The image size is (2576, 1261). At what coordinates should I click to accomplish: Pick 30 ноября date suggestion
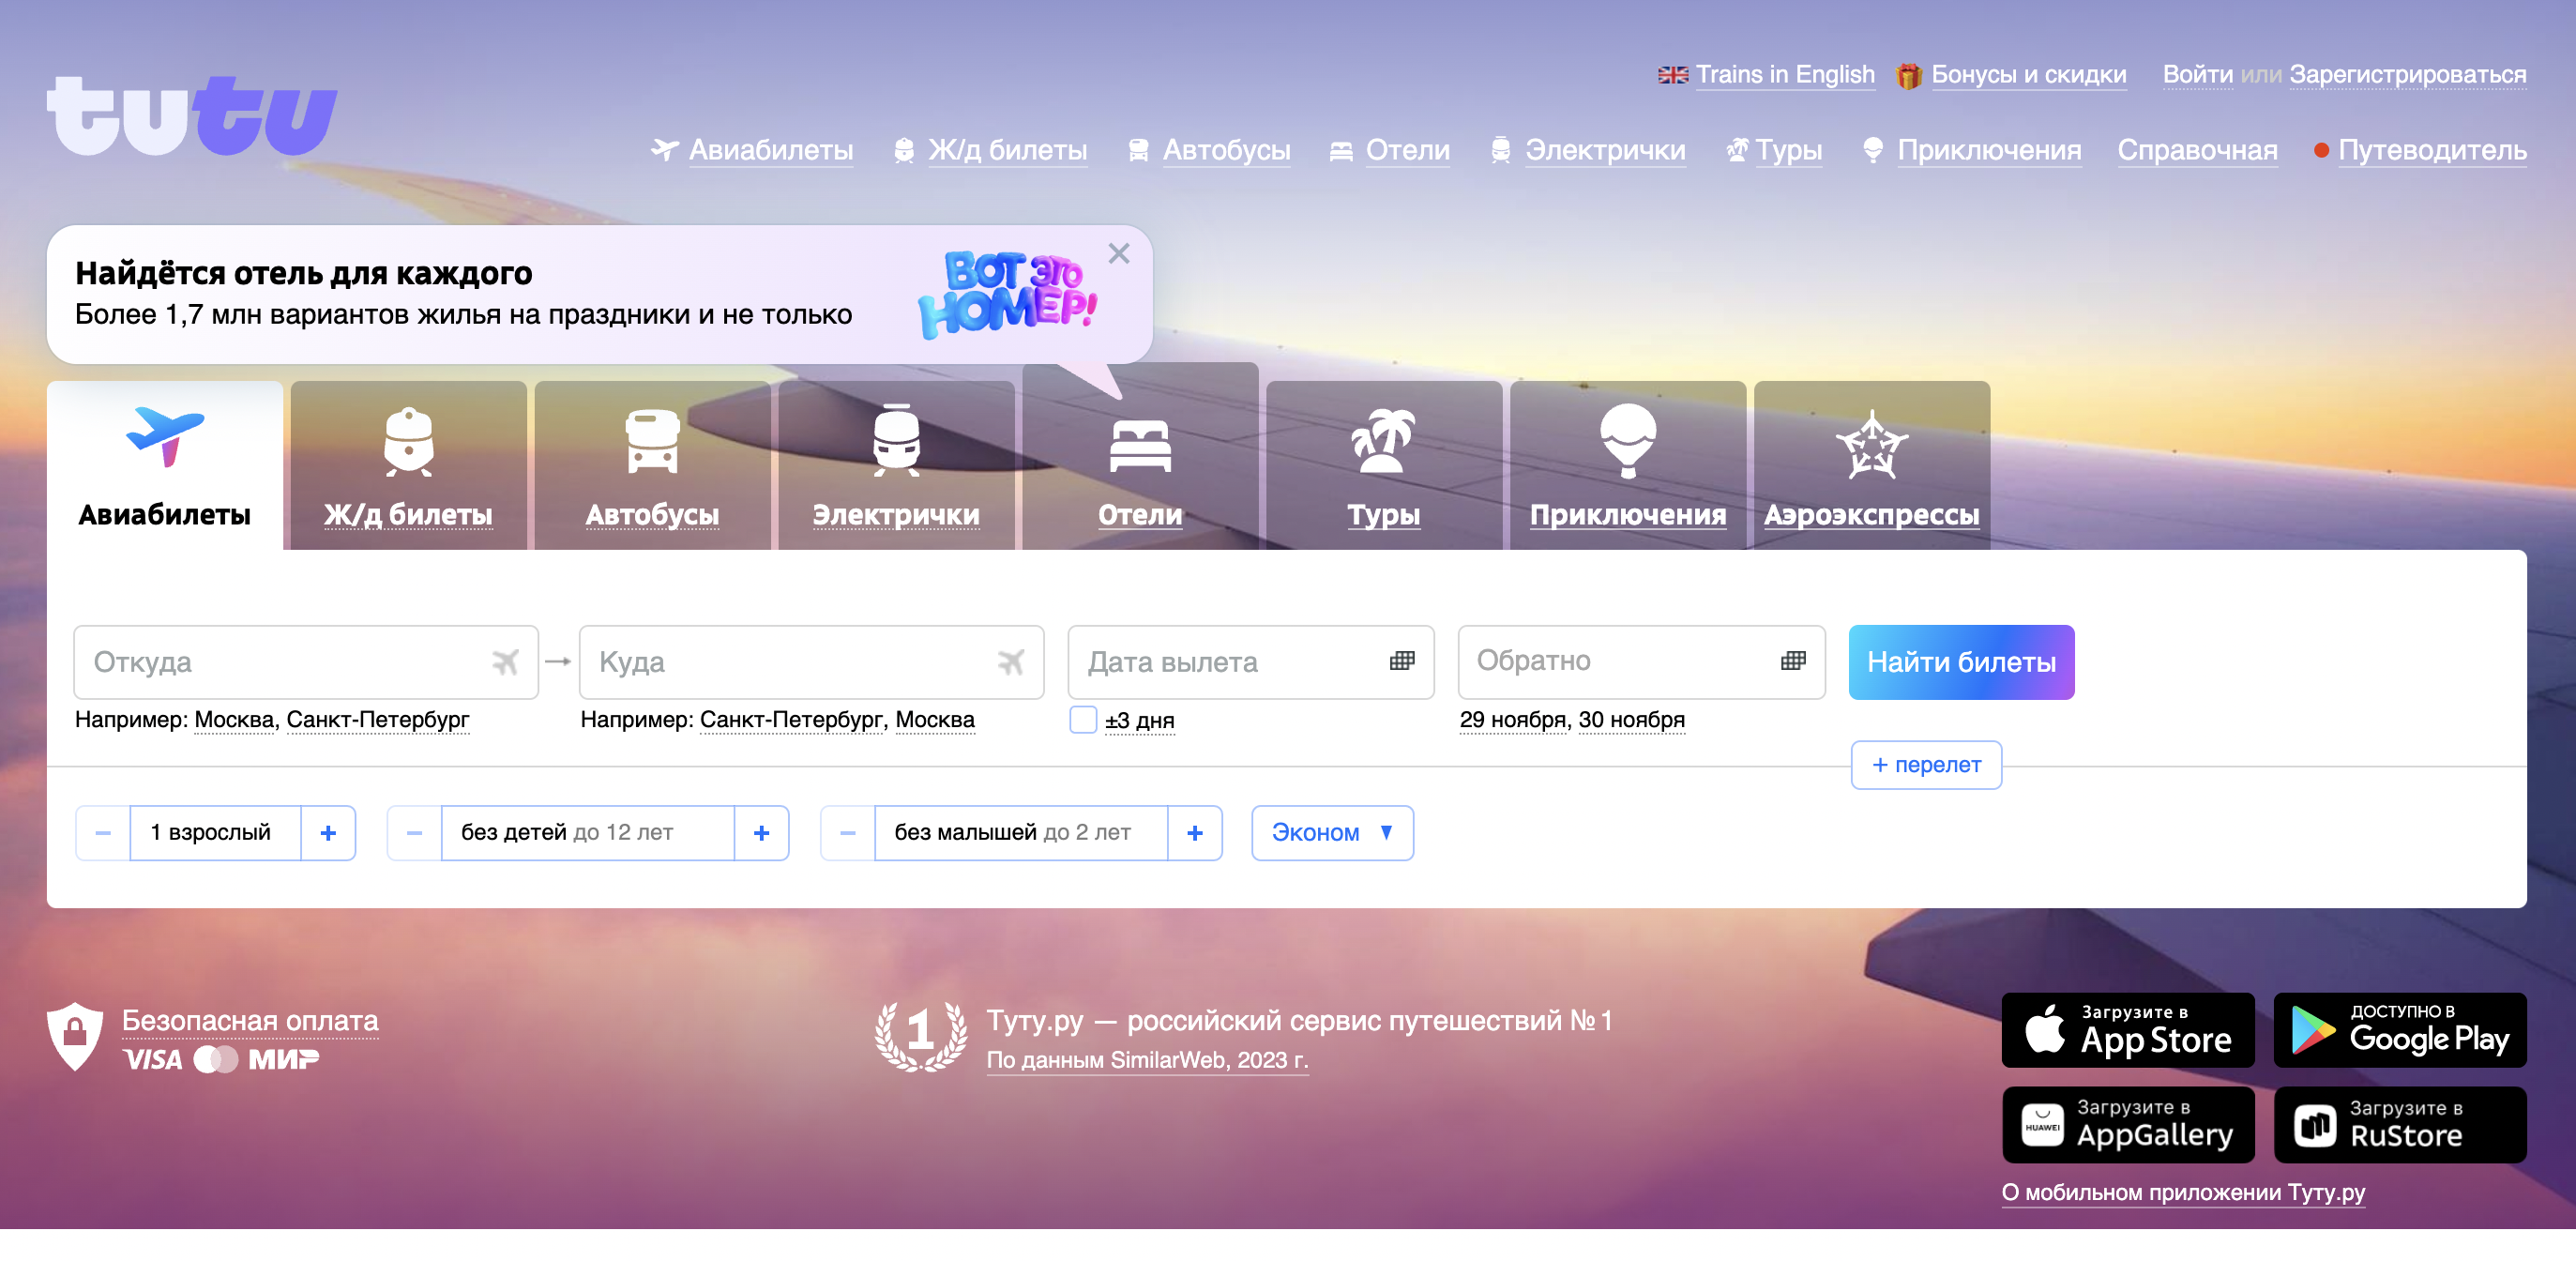click(1631, 720)
